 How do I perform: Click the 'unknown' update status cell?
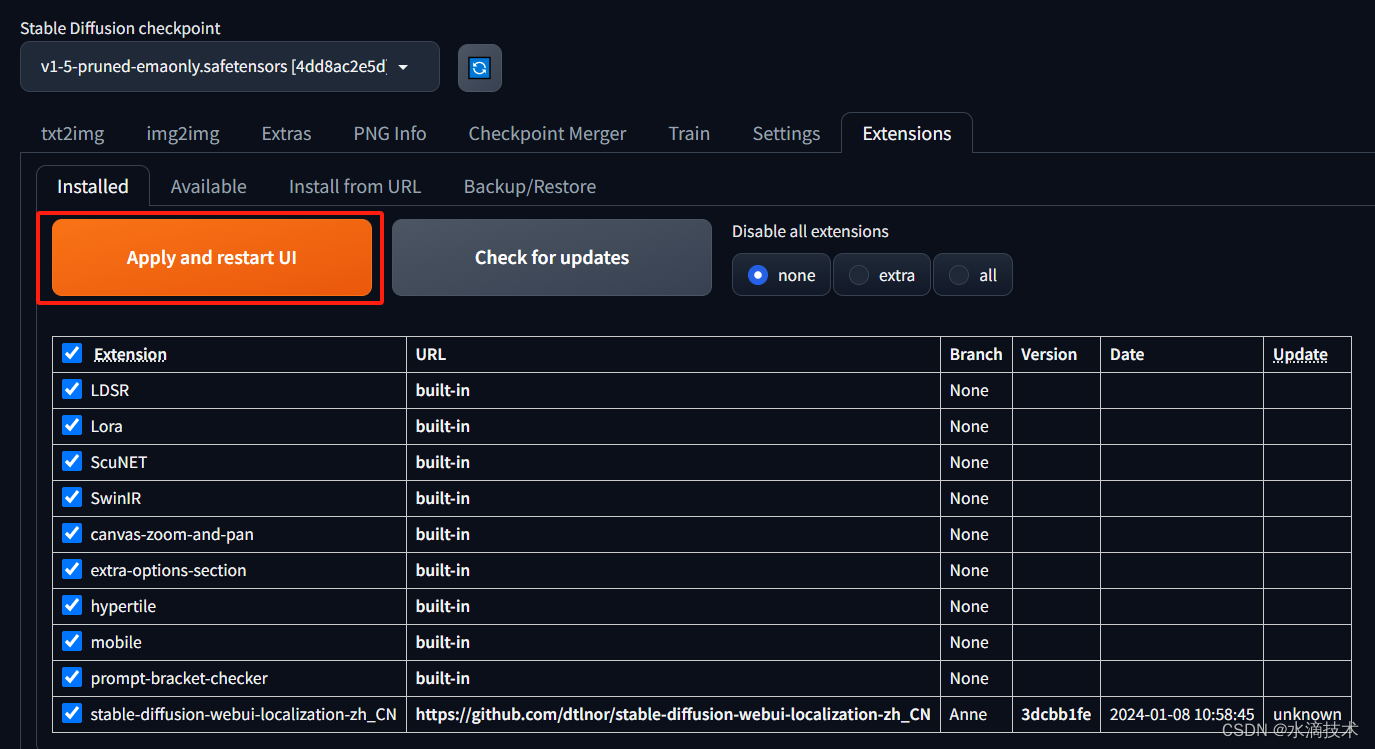(x=1307, y=714)
